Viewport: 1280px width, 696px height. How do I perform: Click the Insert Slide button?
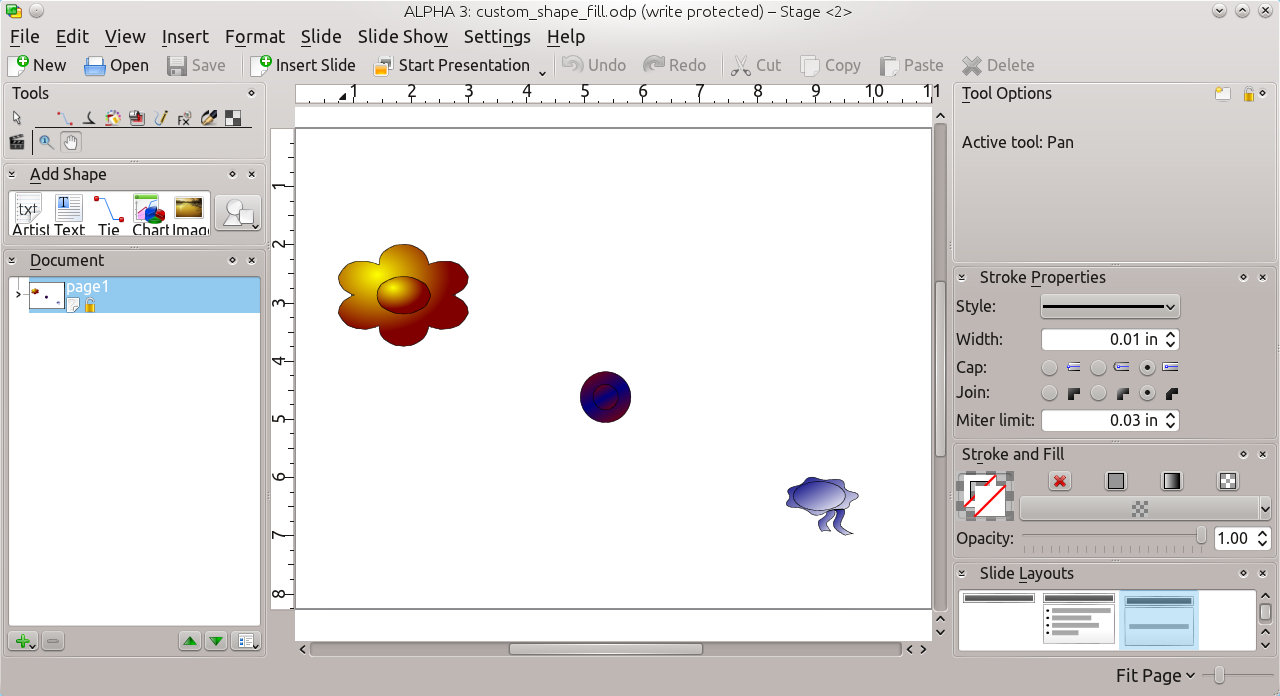pos(304,65)
